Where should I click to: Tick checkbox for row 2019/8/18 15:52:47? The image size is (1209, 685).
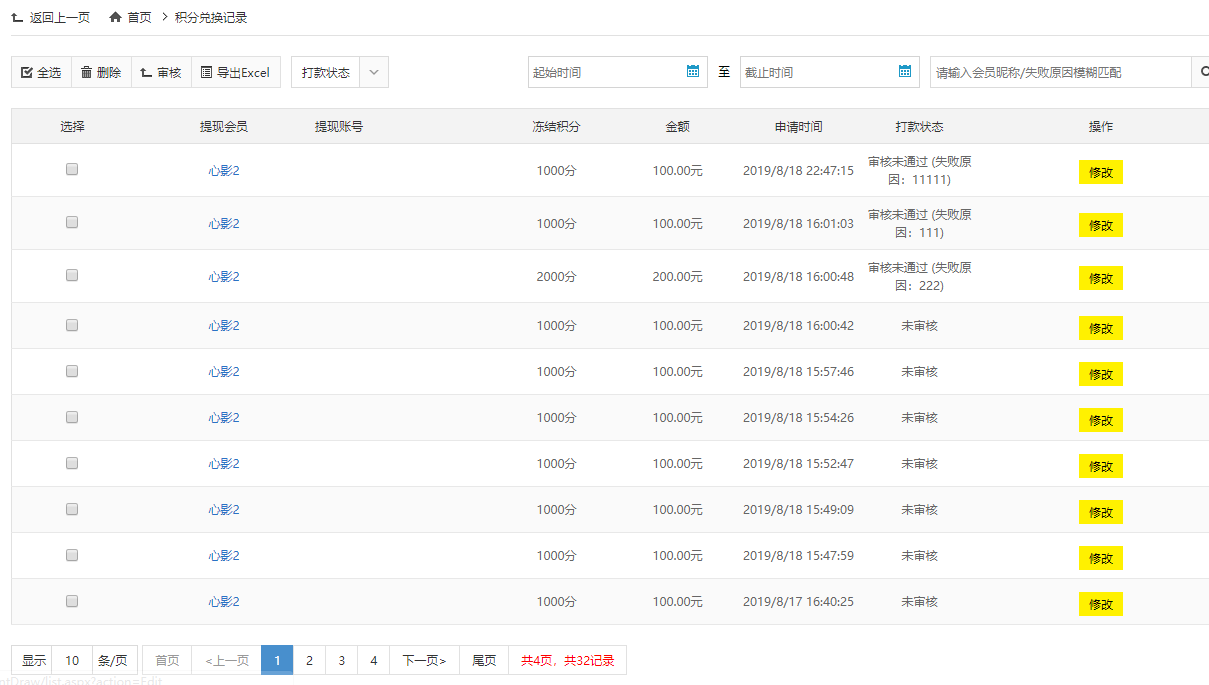(x=72, y=463)
